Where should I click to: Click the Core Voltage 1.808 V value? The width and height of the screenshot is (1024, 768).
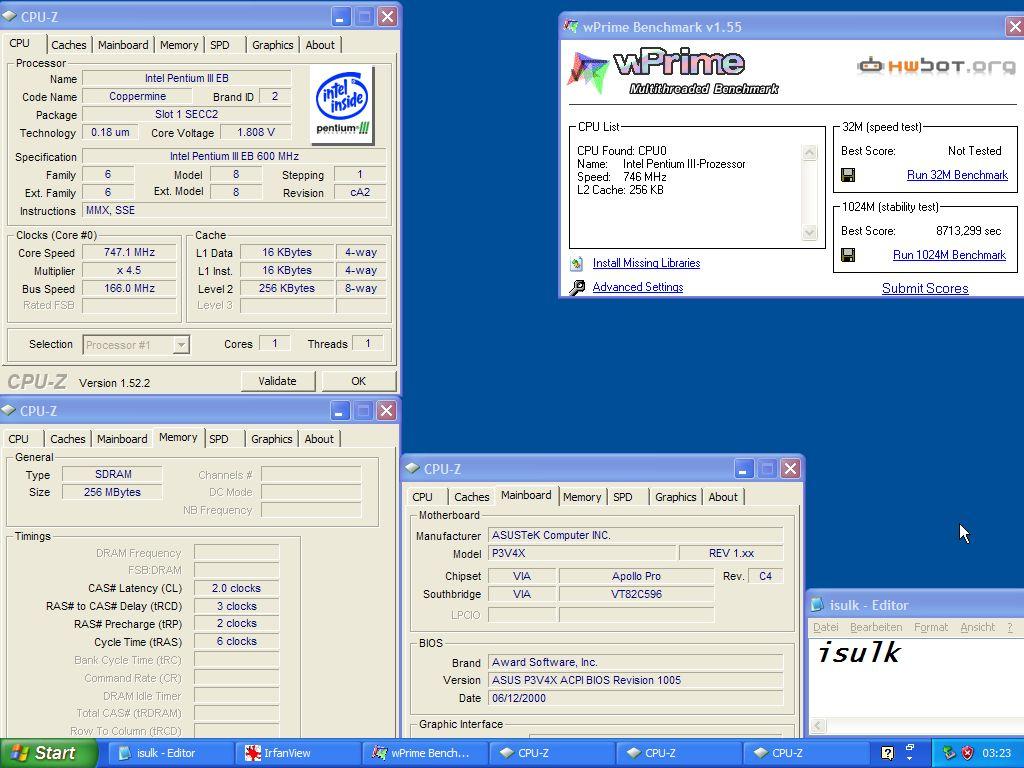click(255, 132)
